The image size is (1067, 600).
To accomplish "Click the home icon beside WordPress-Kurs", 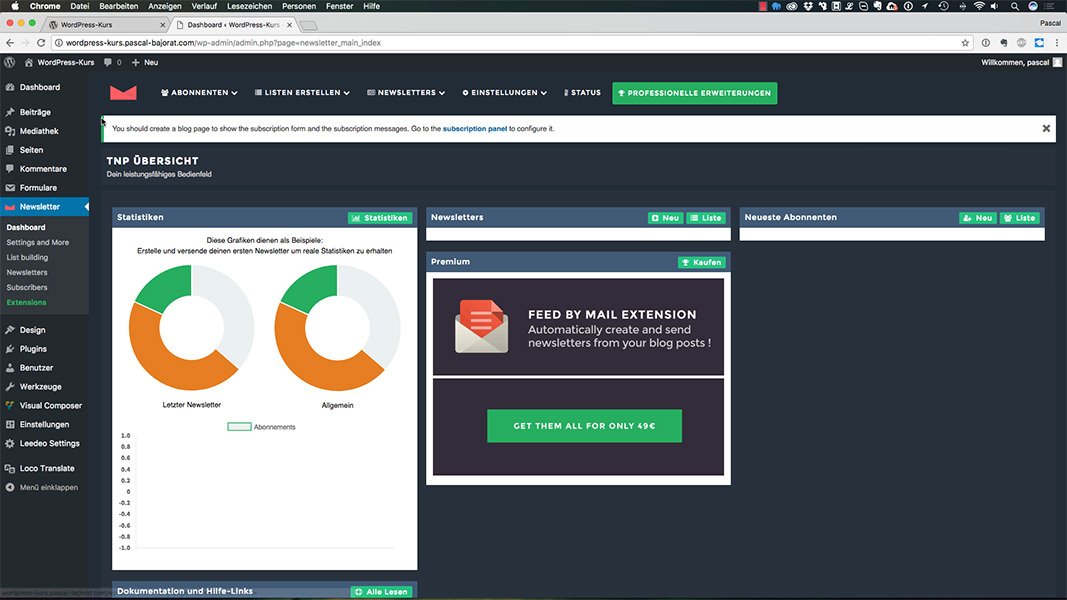I will pyautogui.click(x=29, y=62).
